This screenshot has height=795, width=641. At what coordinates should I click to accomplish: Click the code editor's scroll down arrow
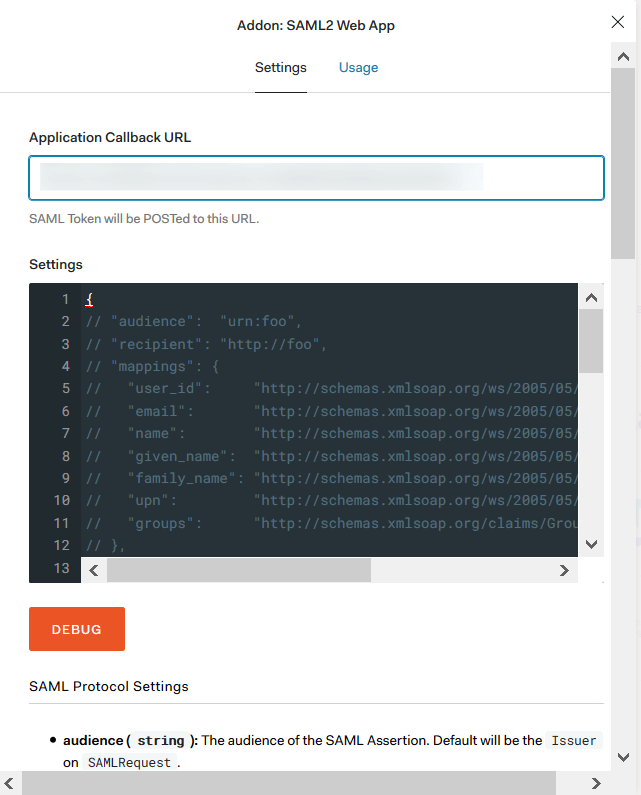(590, 544)
